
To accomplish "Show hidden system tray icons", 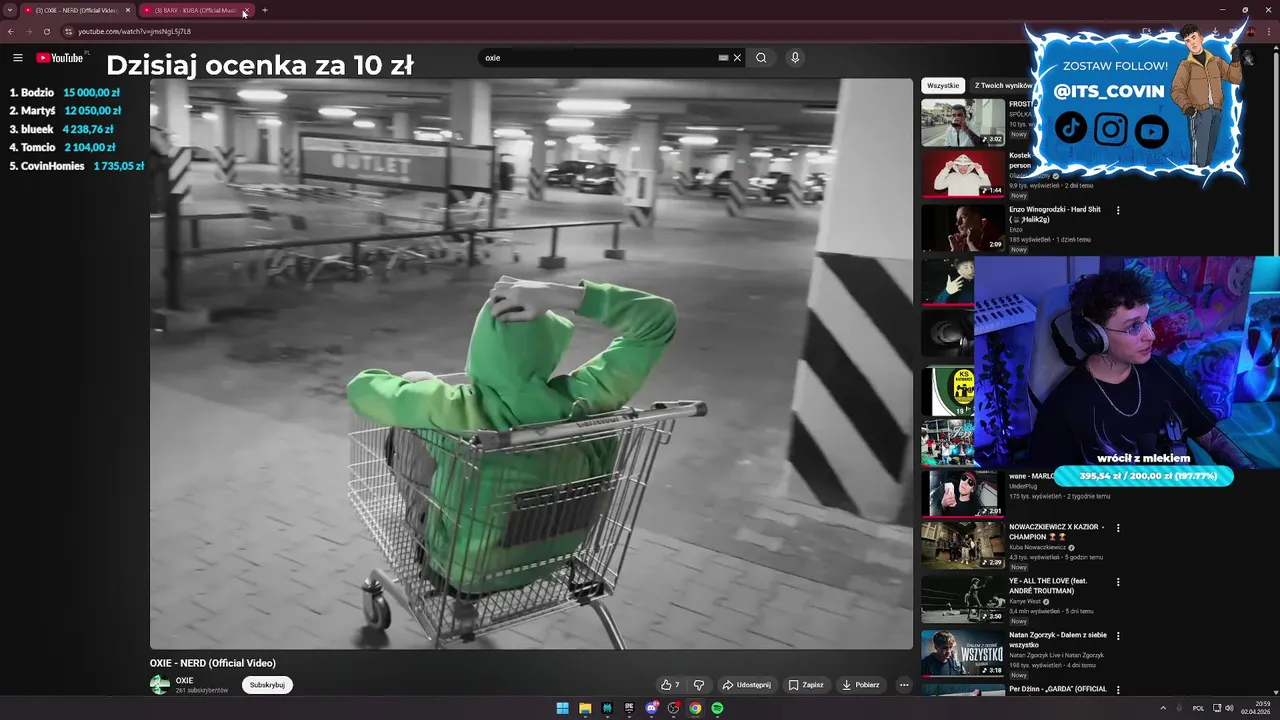I will [x=1164, y=708].
